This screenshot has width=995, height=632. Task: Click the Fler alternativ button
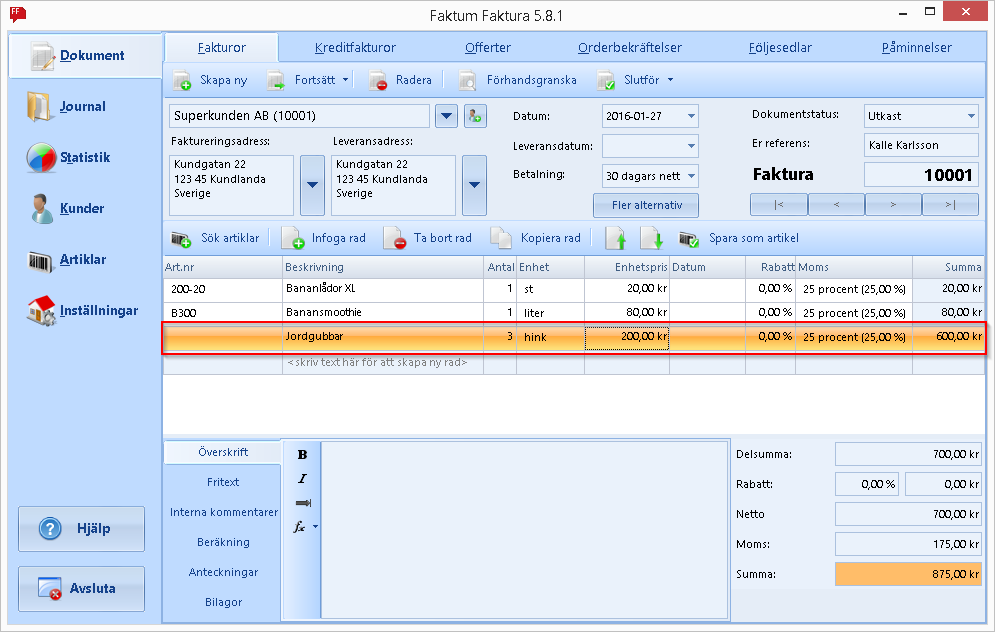[x=646, y=206]
